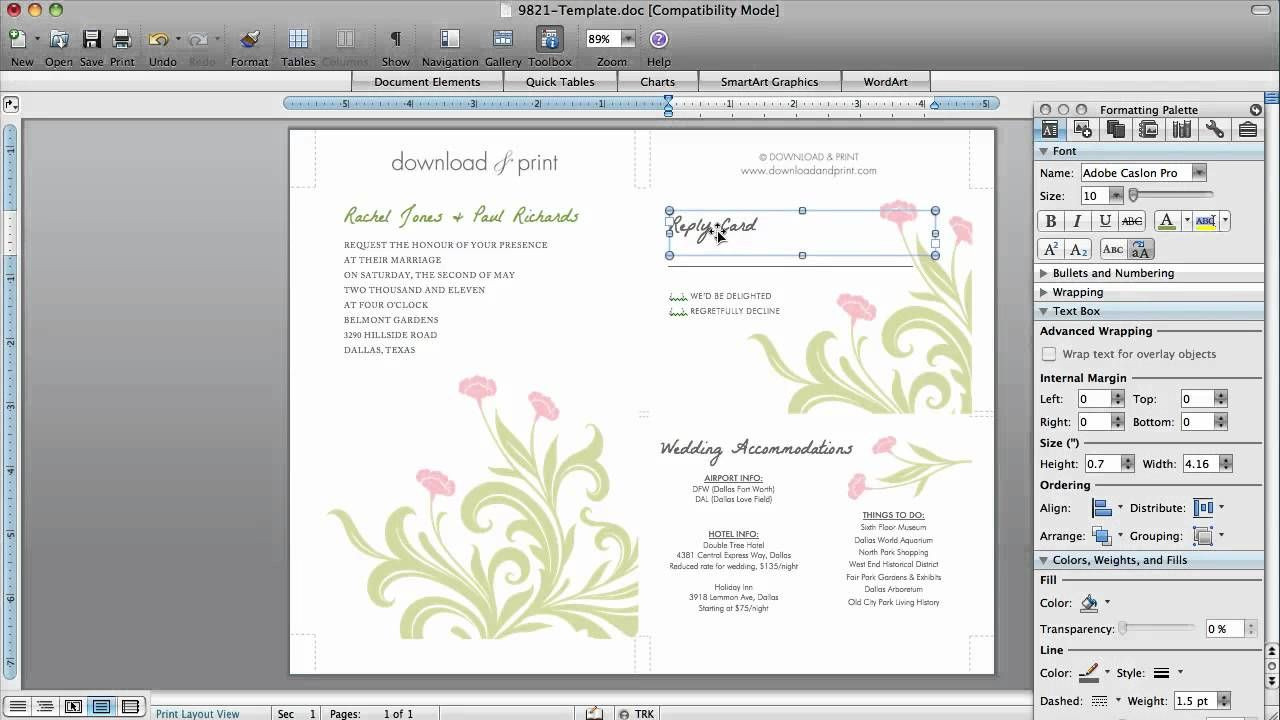Open the WordArt tab

884,81
